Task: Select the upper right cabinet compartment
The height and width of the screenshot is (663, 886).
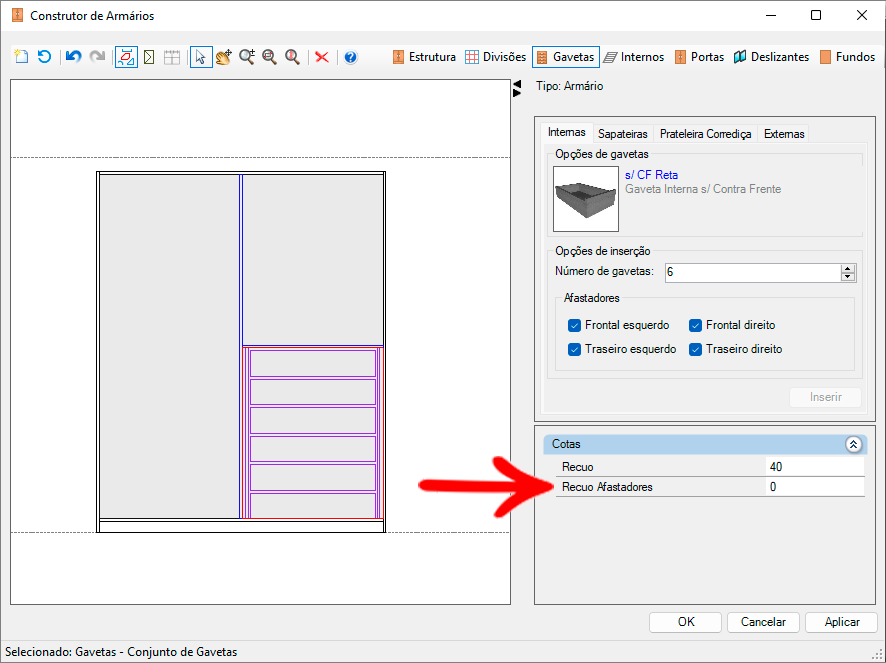Action: tap(313, 259)
